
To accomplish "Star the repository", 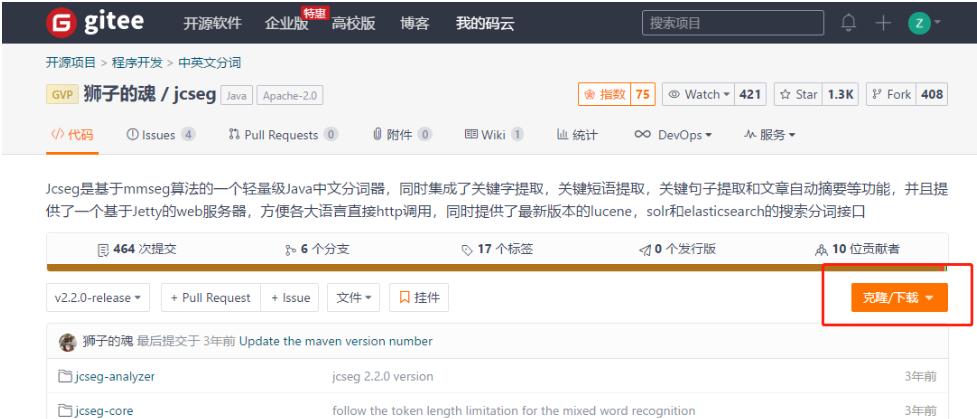I will (798, 94).
